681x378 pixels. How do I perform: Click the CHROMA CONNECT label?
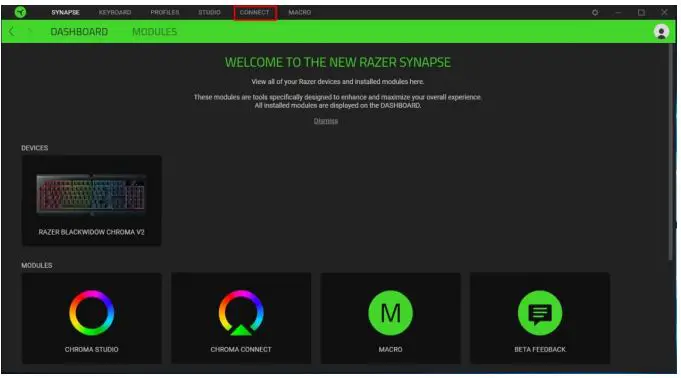pyautogui.click(x=241, y=349)
